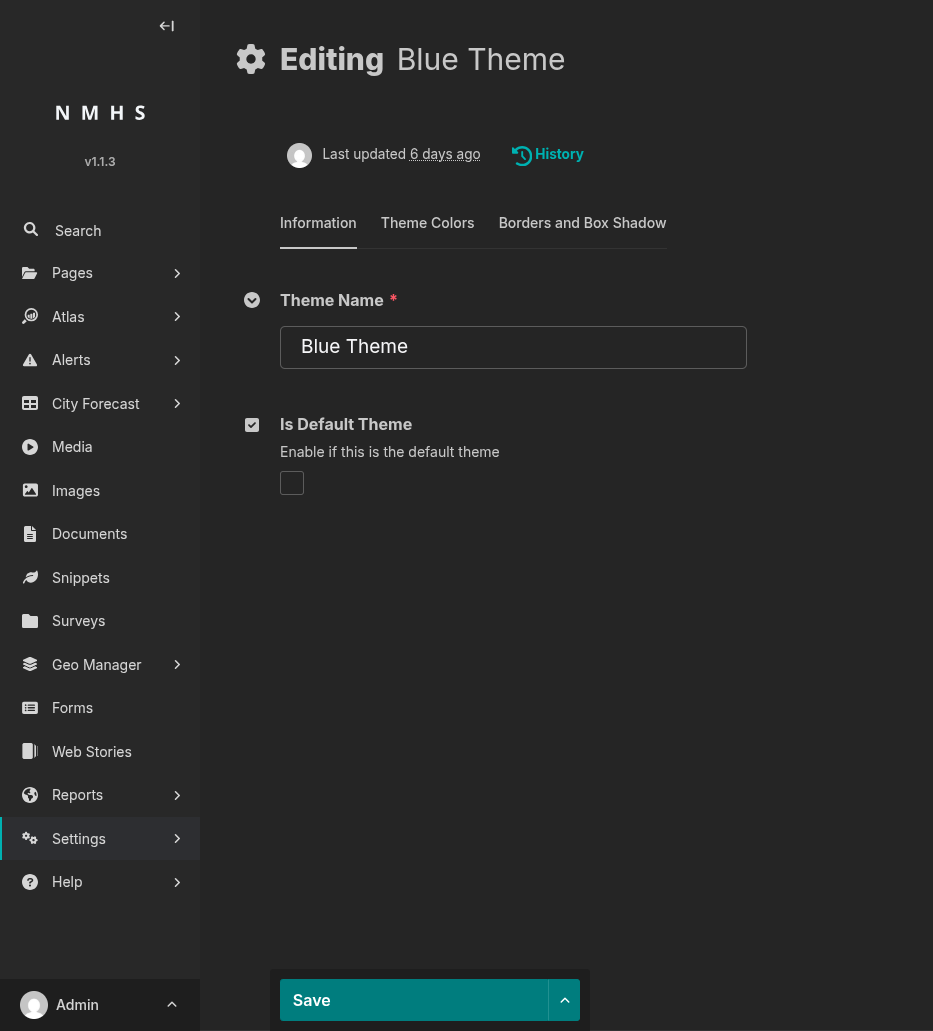Click the Search magnifier icon
The image size is (933, 1031).
(x=30, y=229)
